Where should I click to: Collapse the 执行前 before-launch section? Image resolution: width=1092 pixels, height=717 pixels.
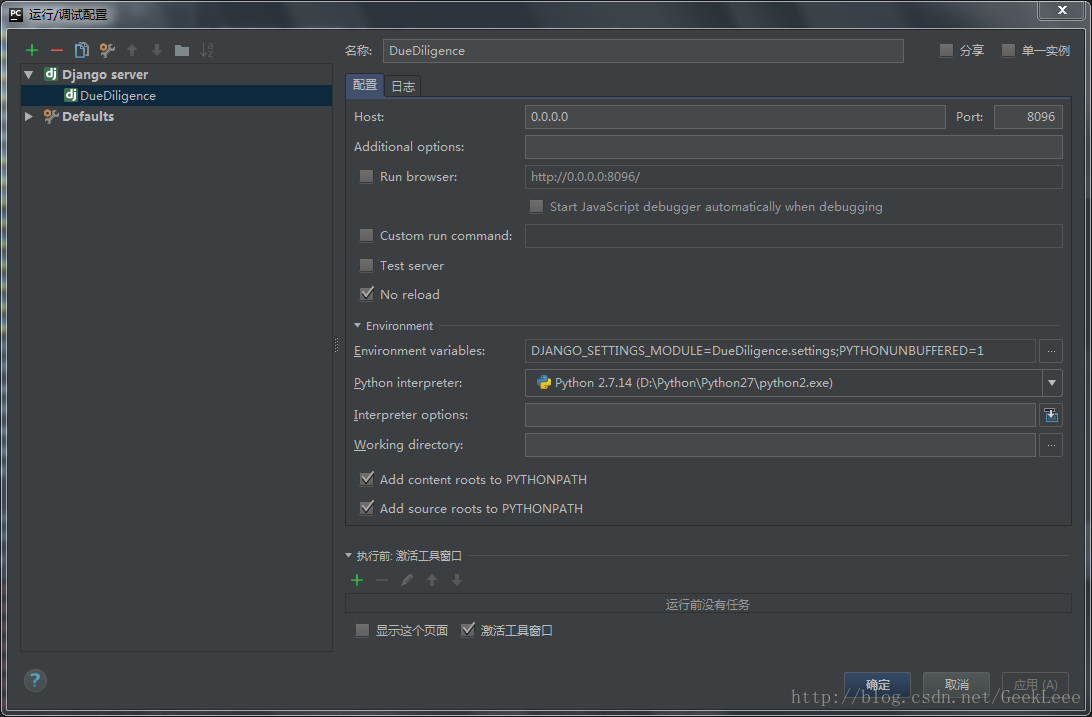[348, 556]
